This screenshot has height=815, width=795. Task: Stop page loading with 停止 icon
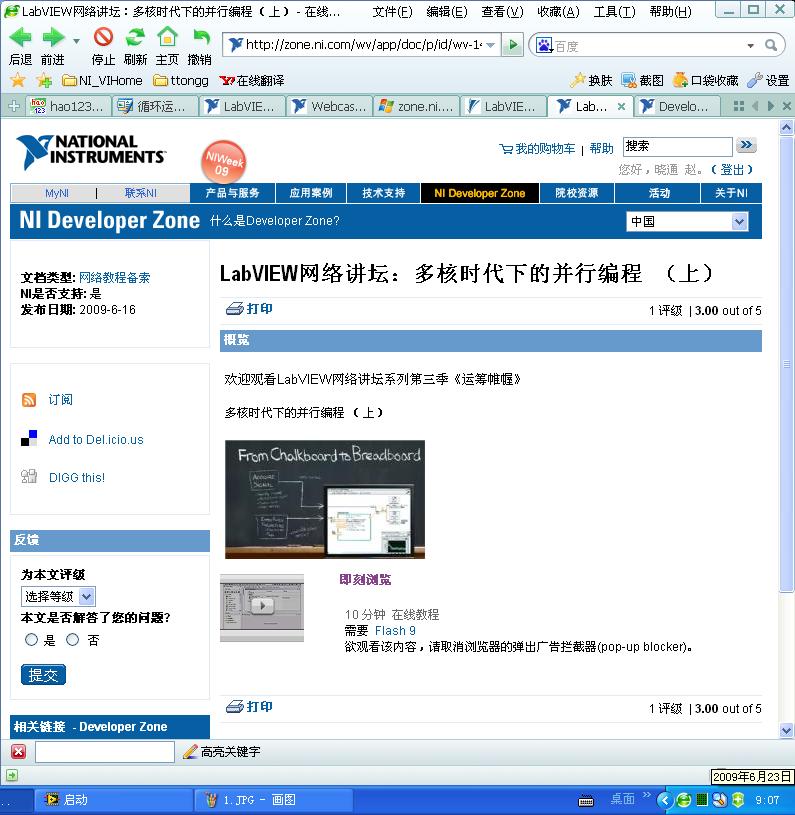point(103,37)
